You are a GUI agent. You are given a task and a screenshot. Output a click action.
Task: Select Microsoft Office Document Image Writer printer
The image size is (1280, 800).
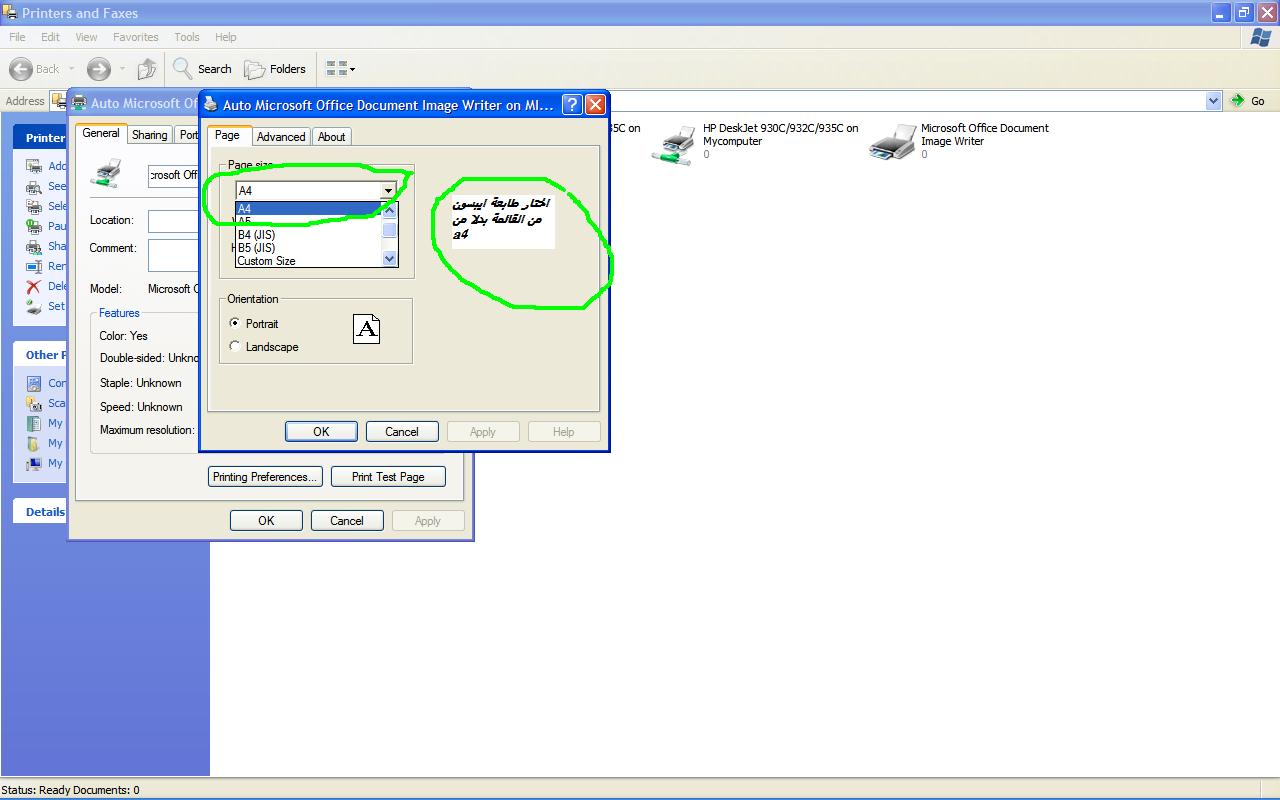point(892,142)
